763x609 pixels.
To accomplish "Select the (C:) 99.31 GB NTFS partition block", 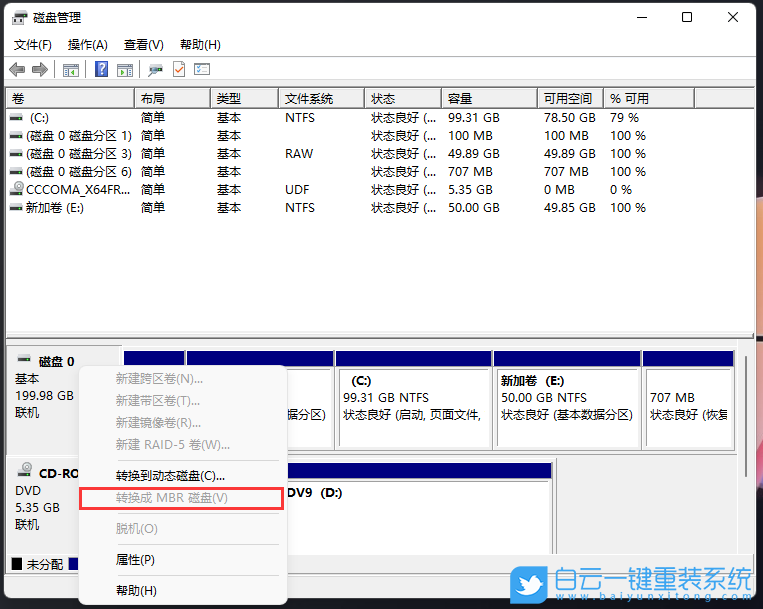I will 414,408.
